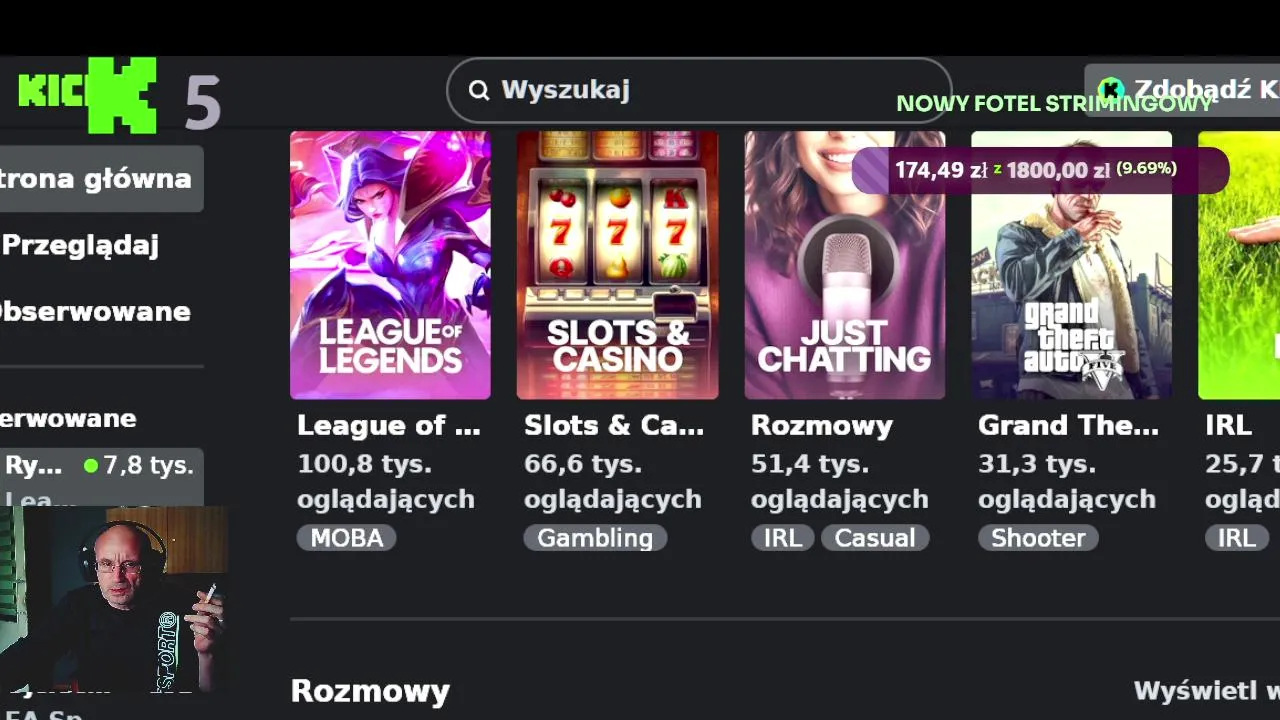
Task: Open the Grand Theft Auto V thumbnail
Action: point(1071,265)
